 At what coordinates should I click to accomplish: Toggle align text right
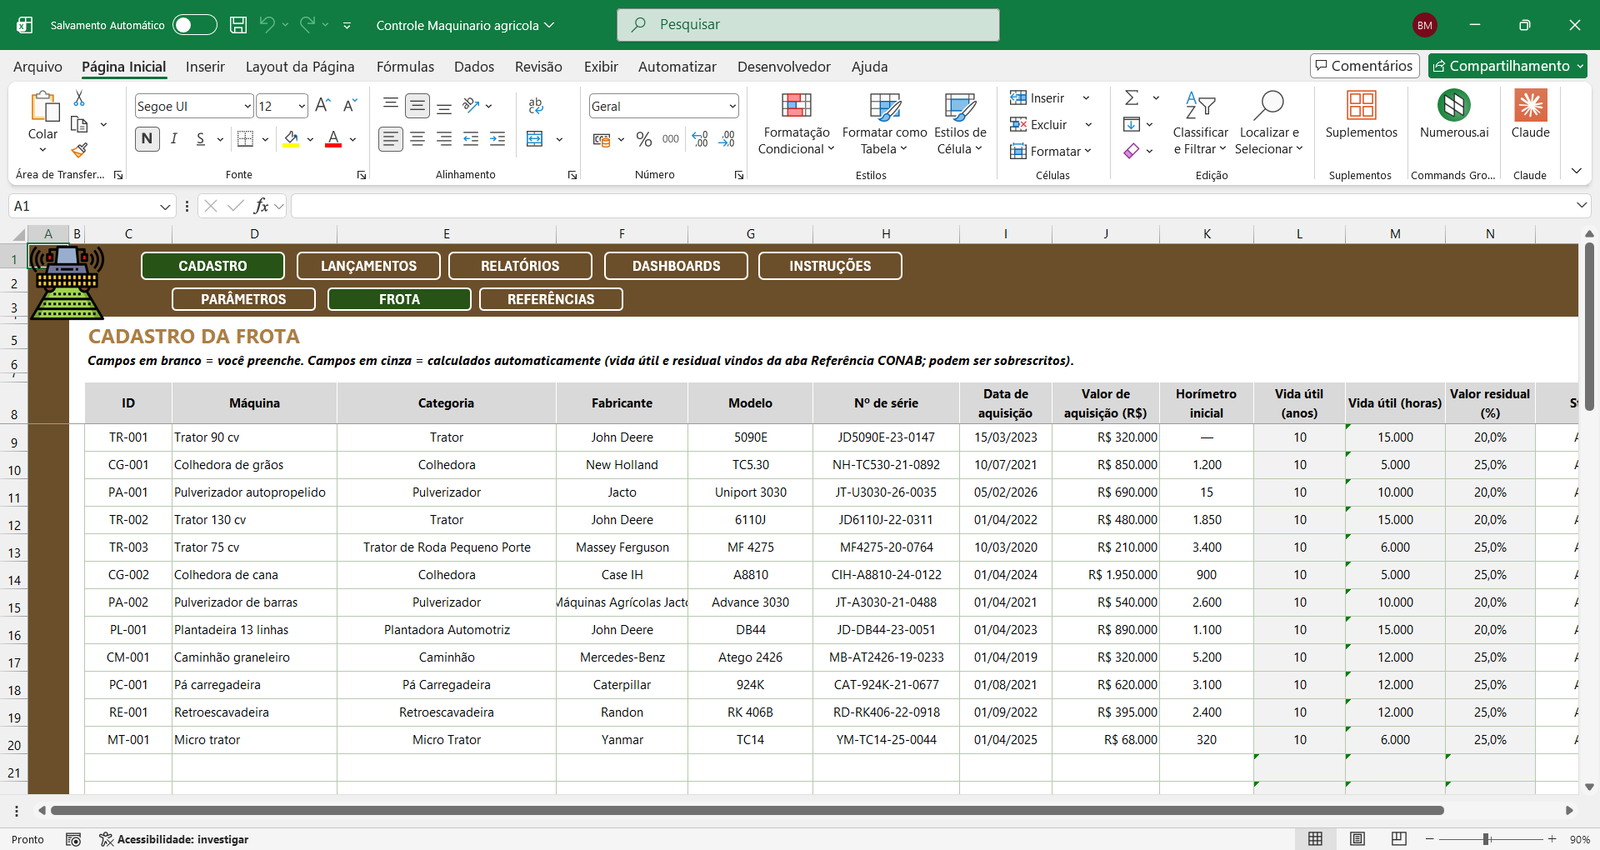point(444,139)
